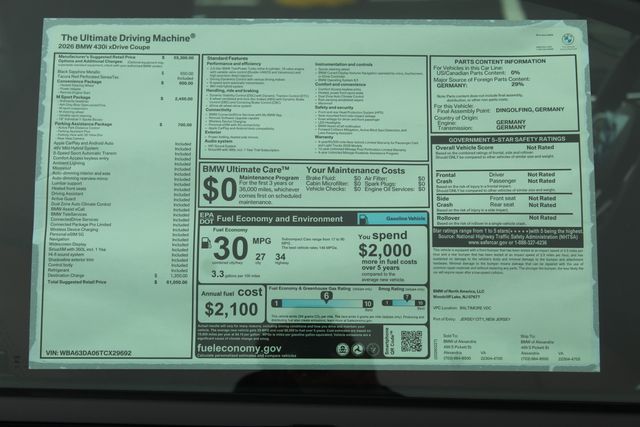The width and height of the screenshot is (640, 427).
Task: Click the VIN number text
Action: pyautogui.click(x=88, y=353)
